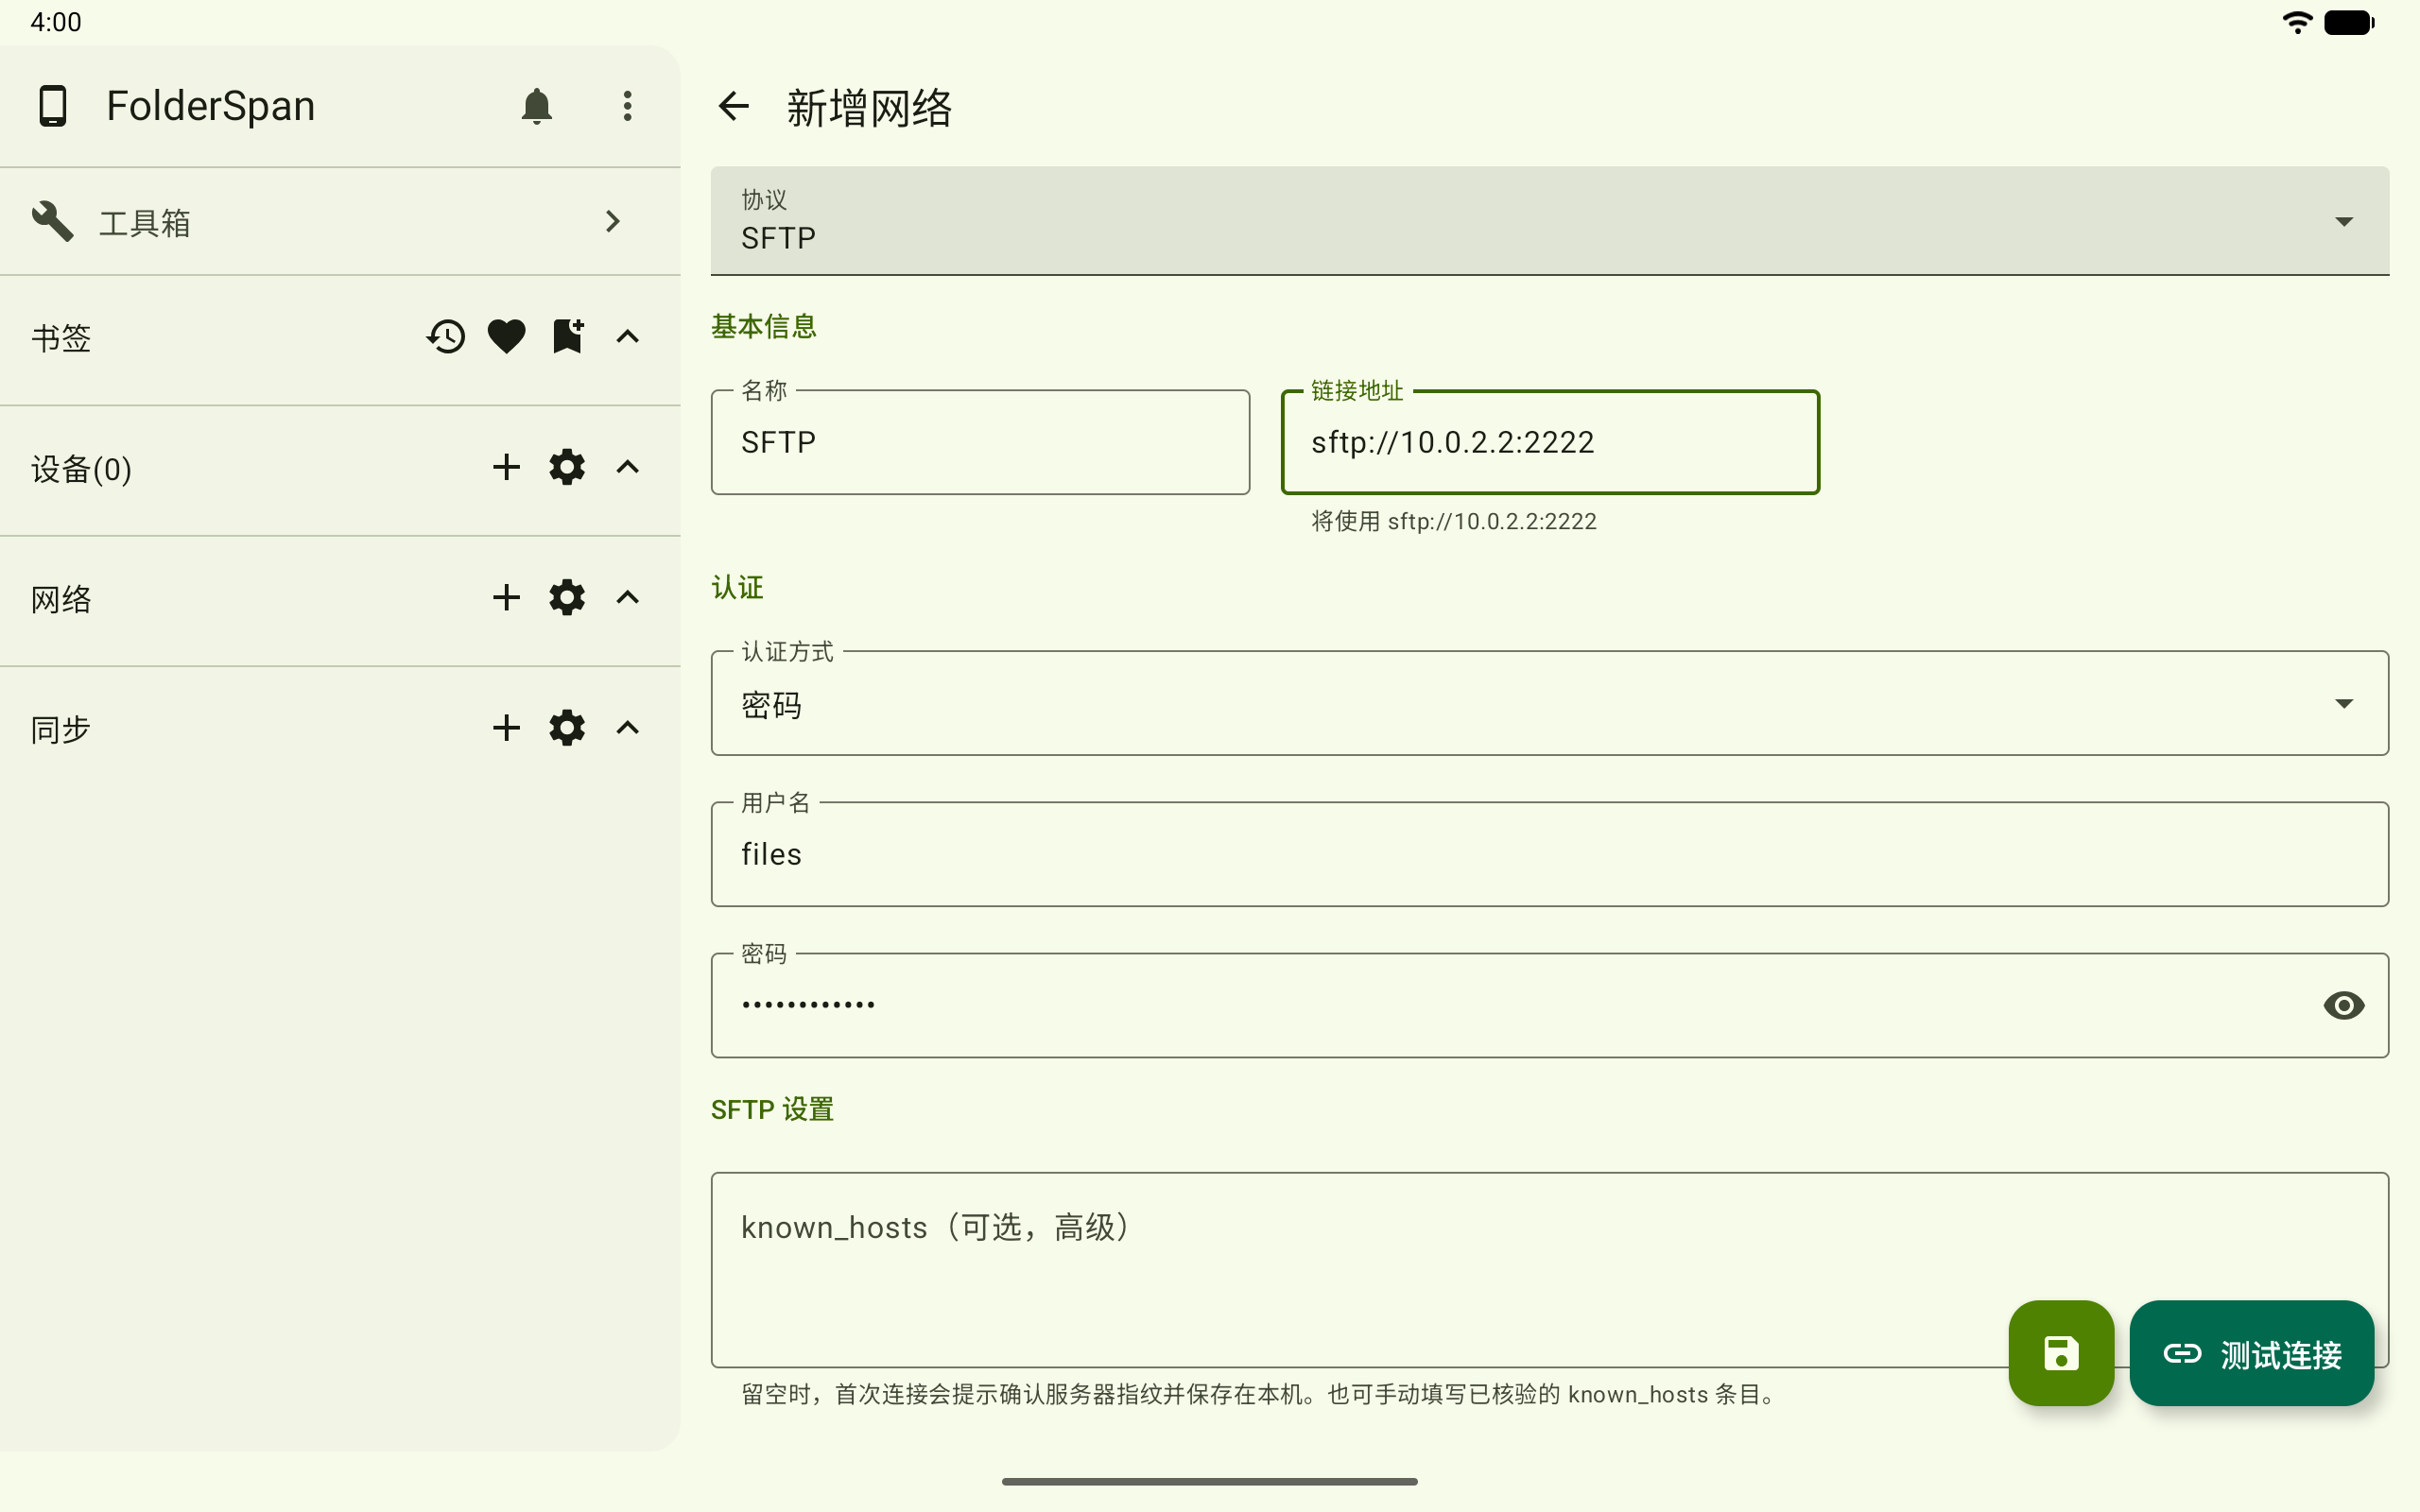Add a new bookmark icon
This screenshot has width=2420, height=1512.
coord(567,336)
